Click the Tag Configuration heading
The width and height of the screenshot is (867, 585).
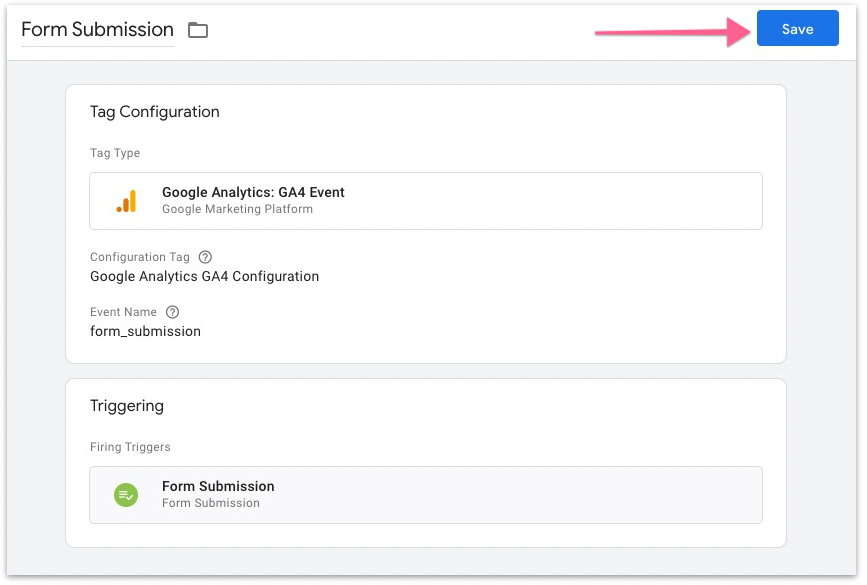coord(154,112)
